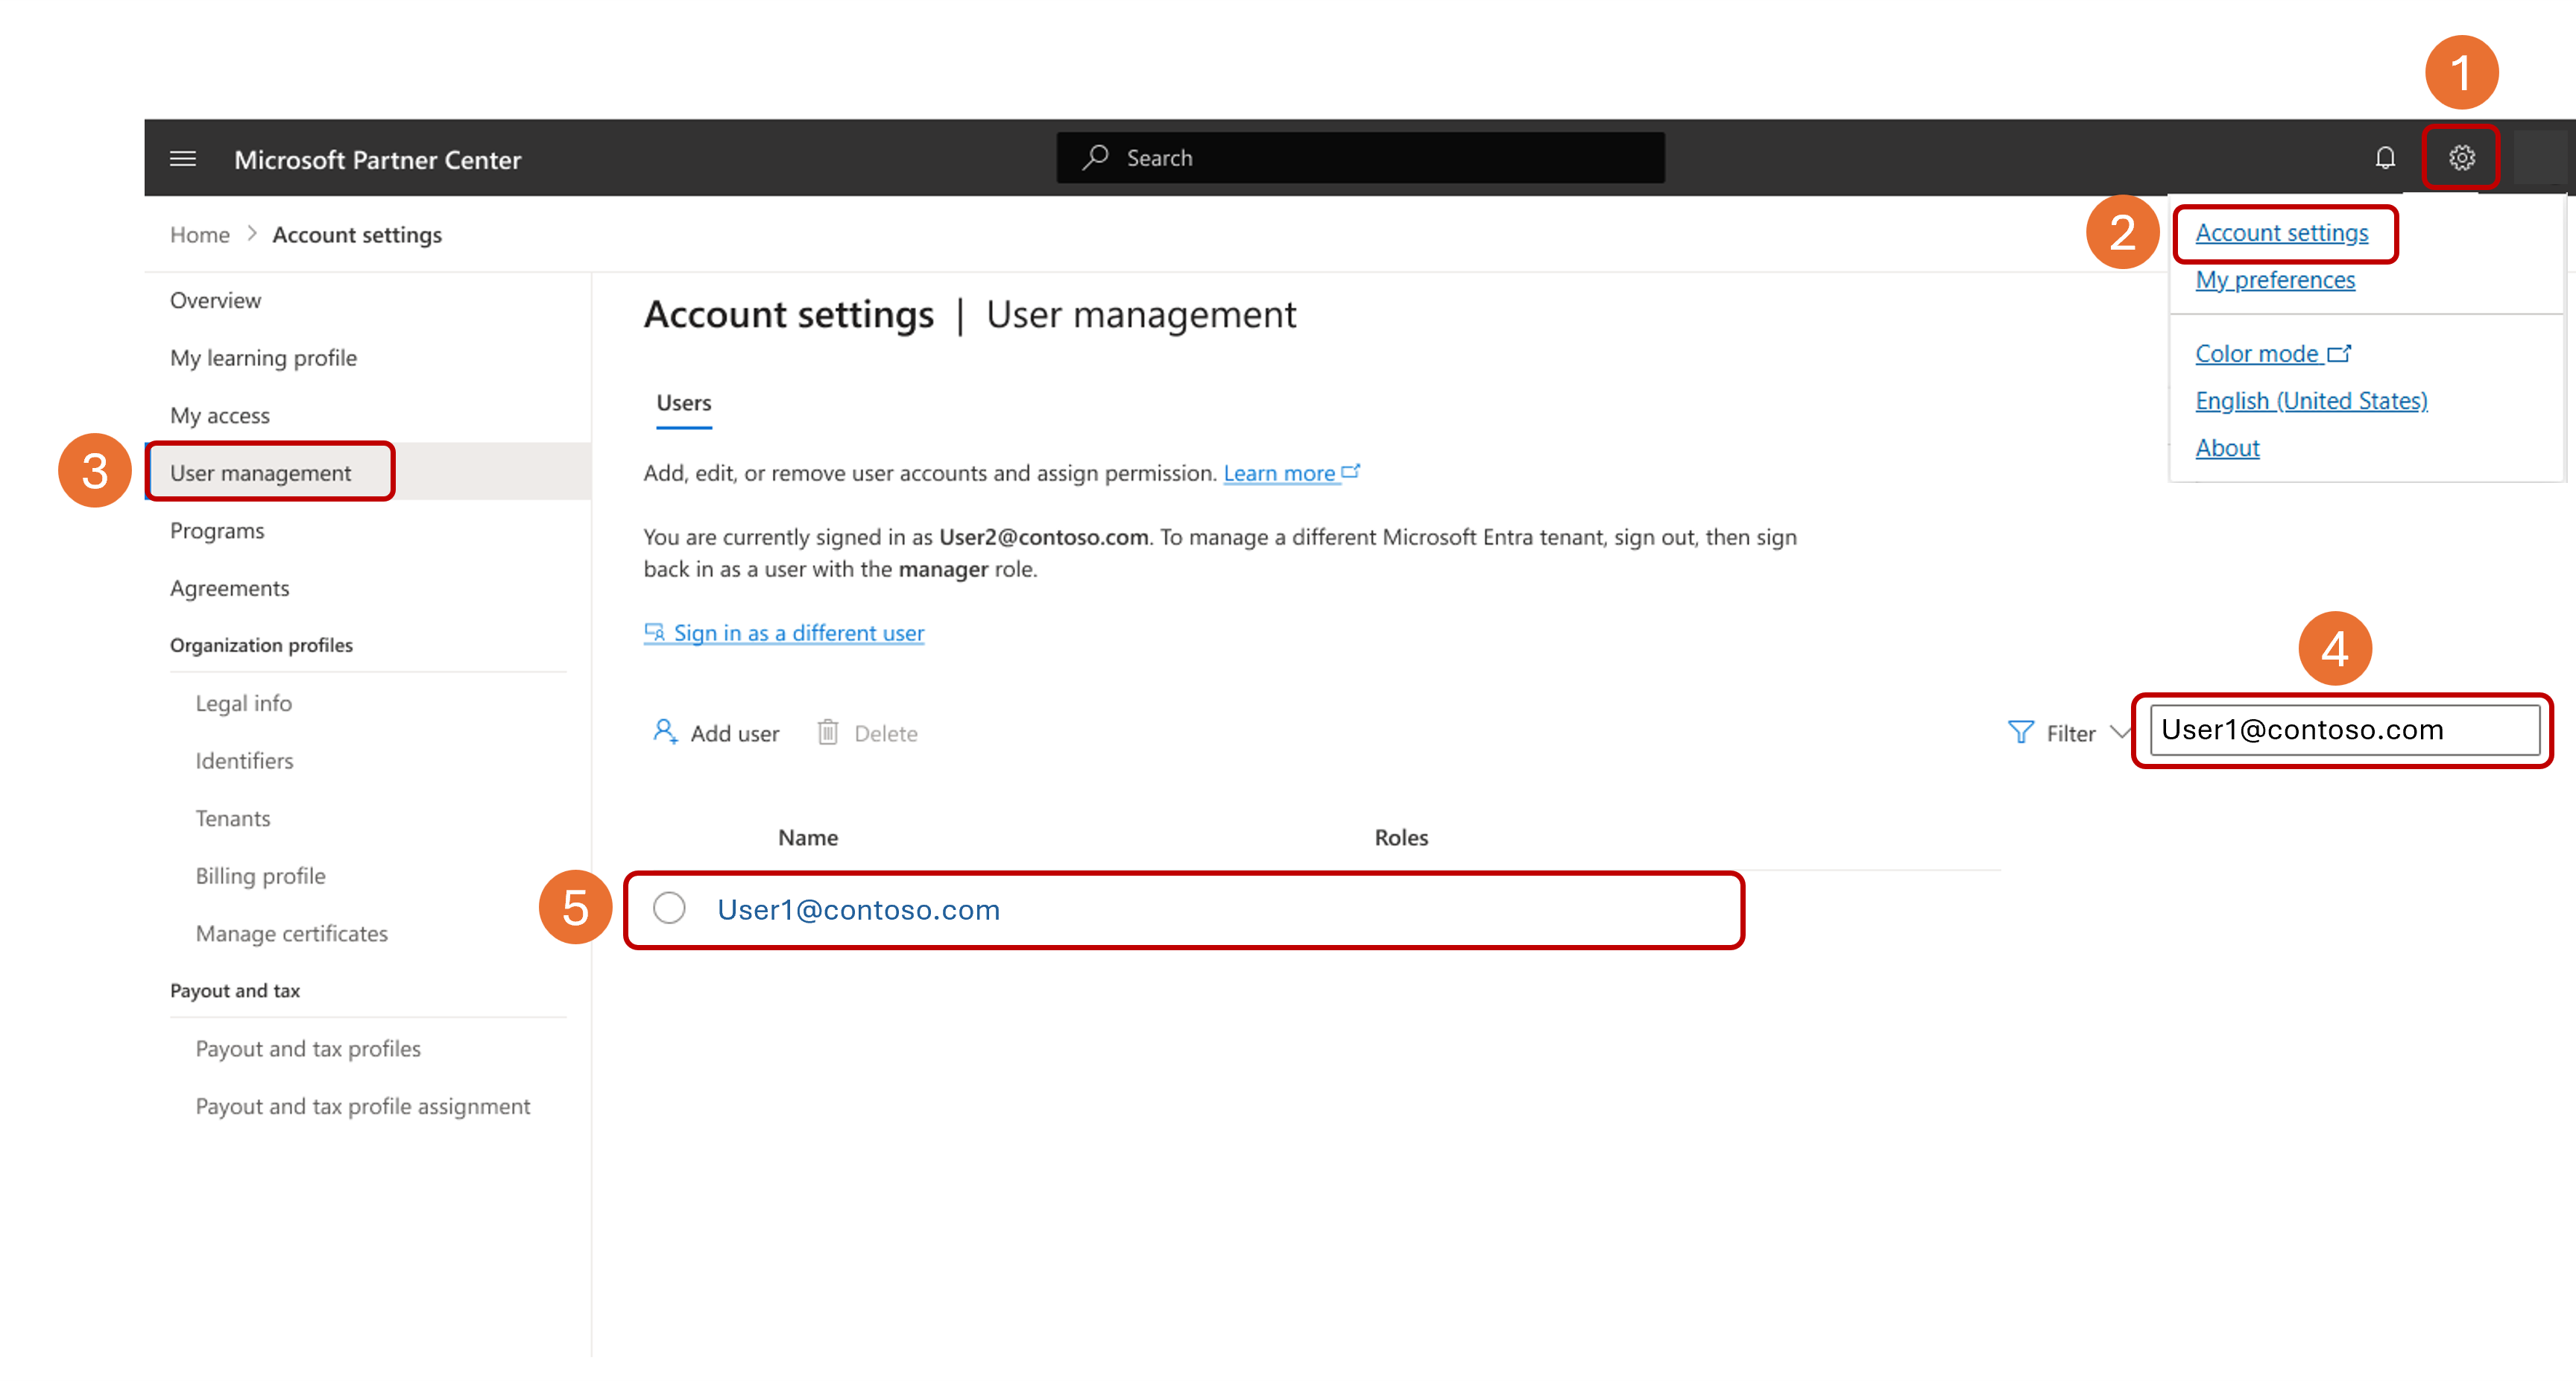Open Color mode option
The height and width of the screenshot is (1381, 2576).
click(2272, 354)
